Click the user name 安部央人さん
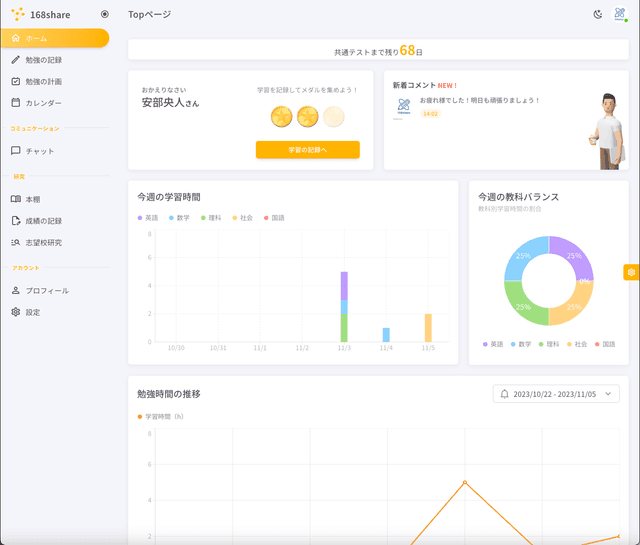This screenshot has width=640, height=545. (x=170, y=102)
